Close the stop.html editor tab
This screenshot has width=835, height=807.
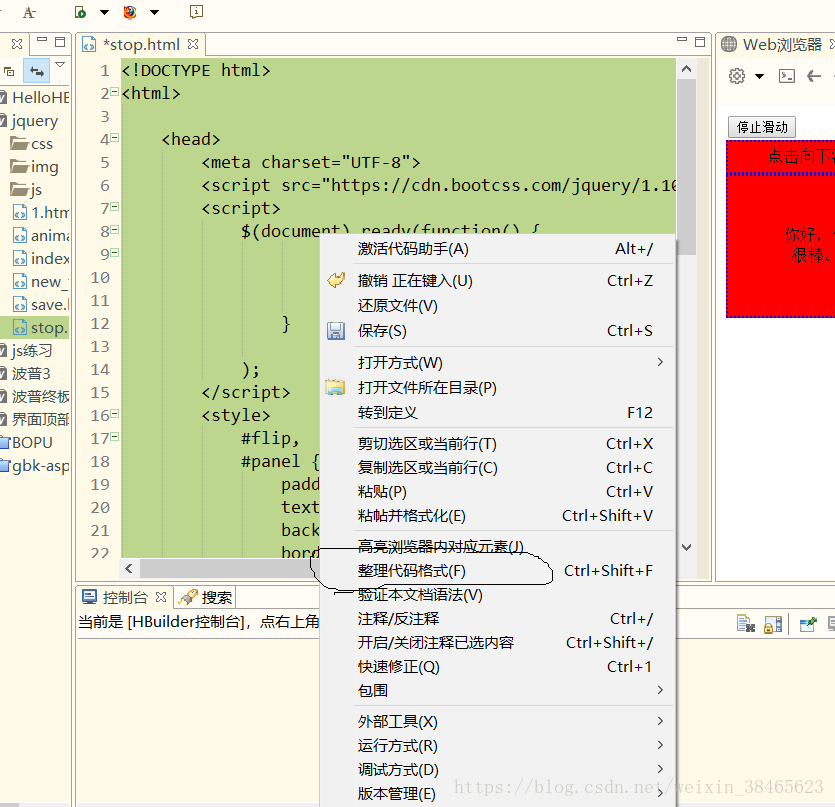[193, 44]
